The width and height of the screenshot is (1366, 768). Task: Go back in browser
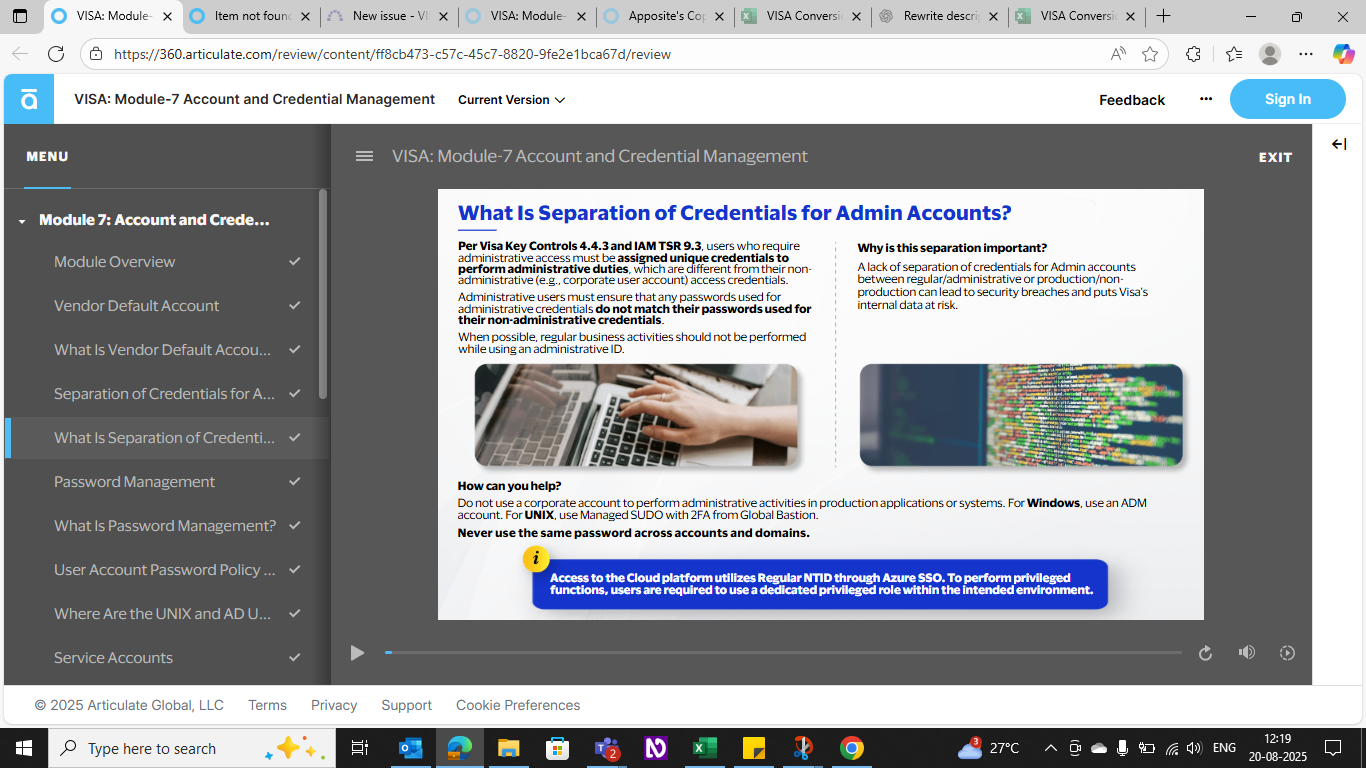click(20, 54)
